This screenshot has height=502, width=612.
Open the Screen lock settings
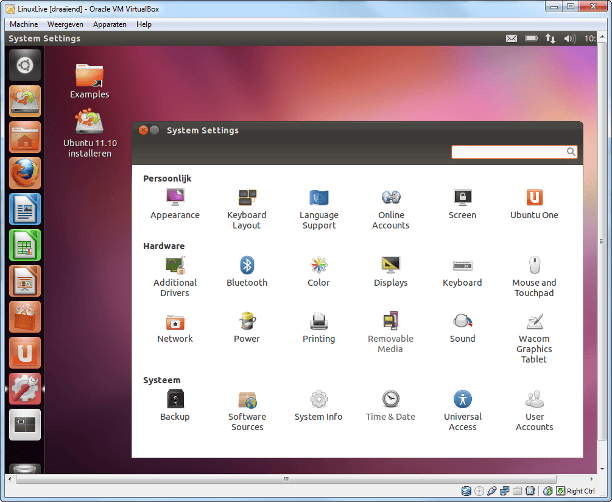coord(463,204)
